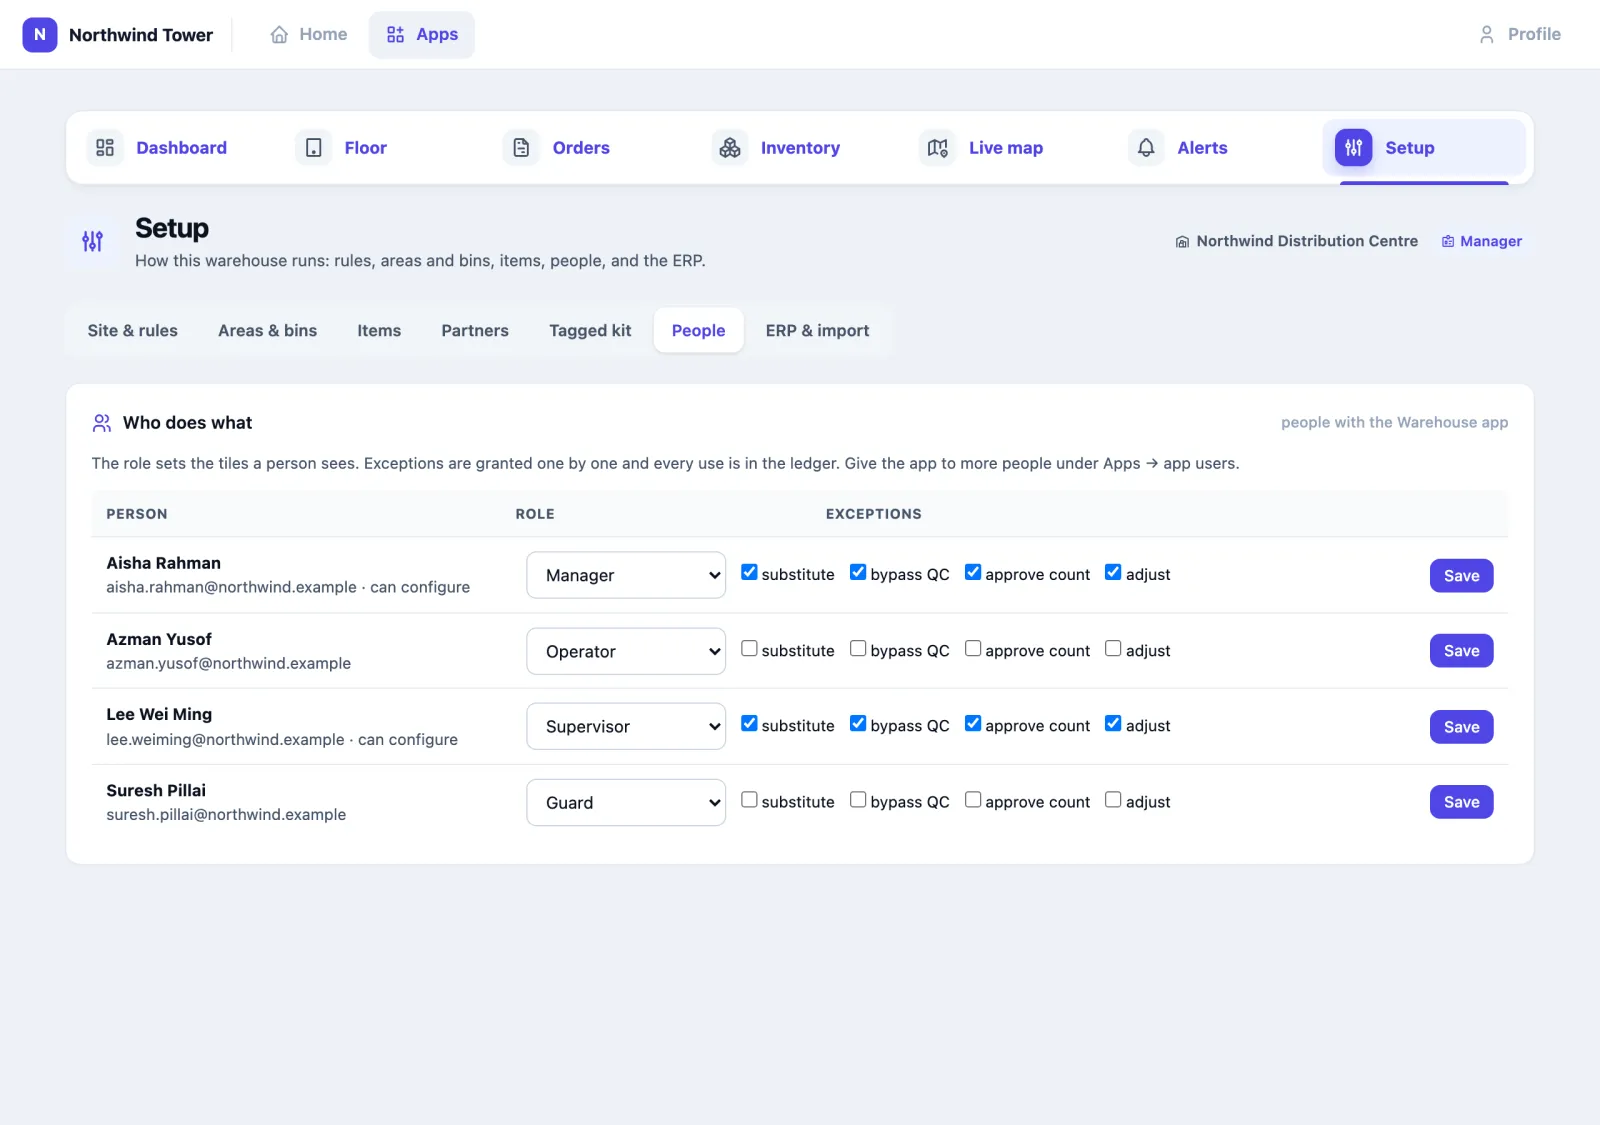Image resolution: width=1600 pixels, height=1125 pixels.
Task: Open the Partners tab
Action: (475, 330)
